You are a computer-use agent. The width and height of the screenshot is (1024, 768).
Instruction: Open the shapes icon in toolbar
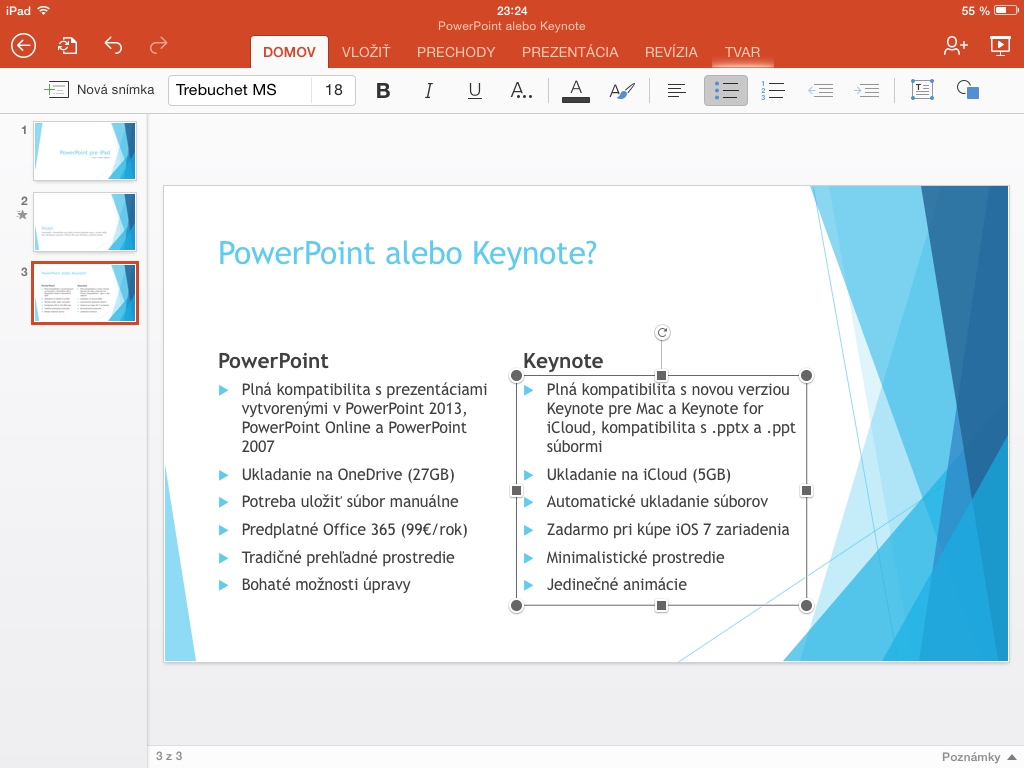967,90
